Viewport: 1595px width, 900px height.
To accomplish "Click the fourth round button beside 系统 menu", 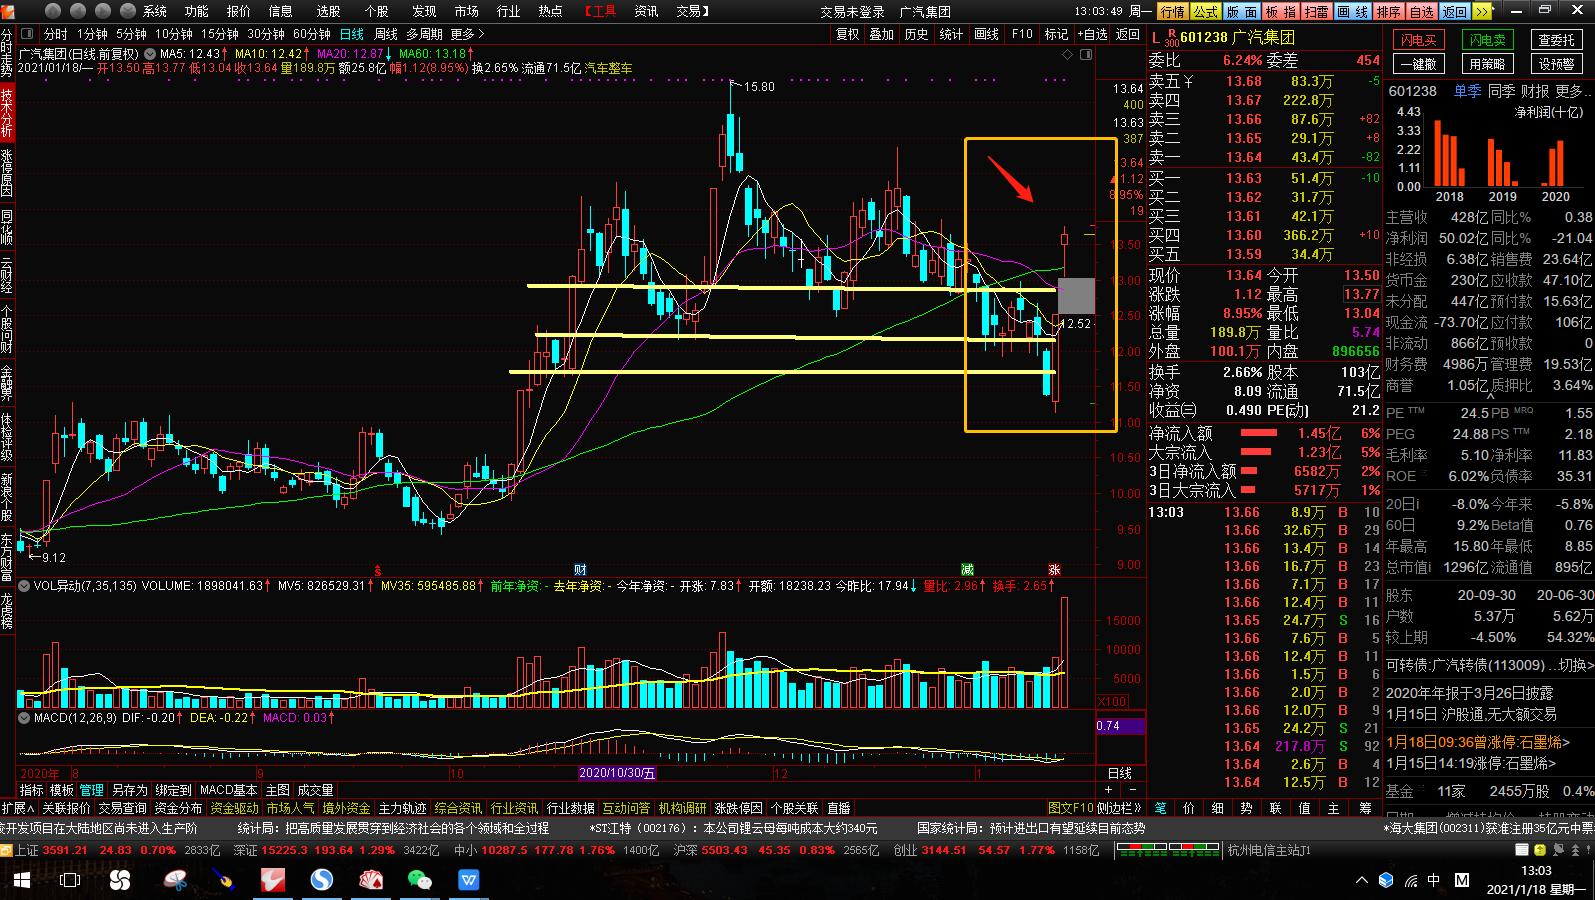I will pos(127,11).
